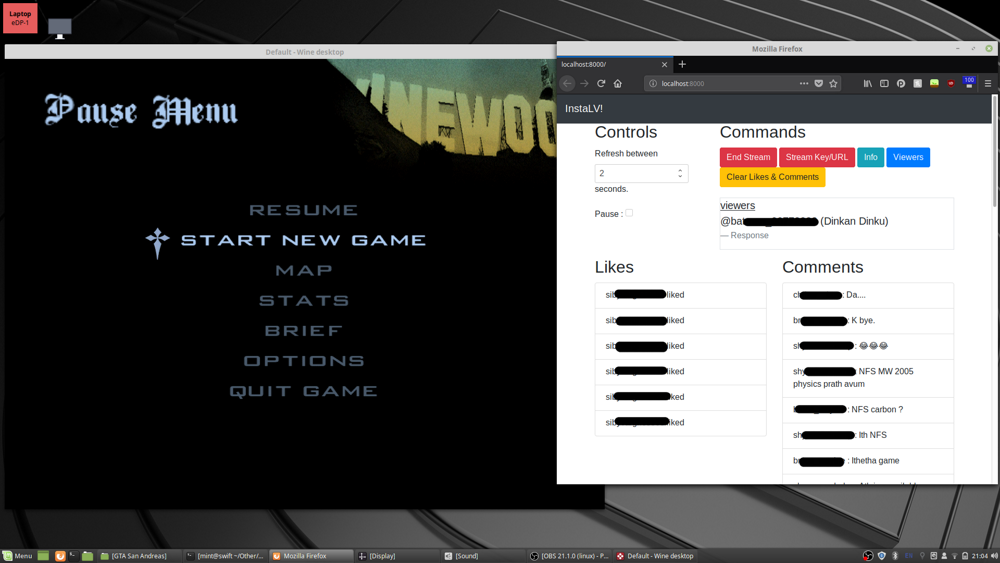The height and width of the screenshot is (563, 1000).
Task: Click the refresh seconds number field
Action: pyautogui.click(x=641, y=173)
